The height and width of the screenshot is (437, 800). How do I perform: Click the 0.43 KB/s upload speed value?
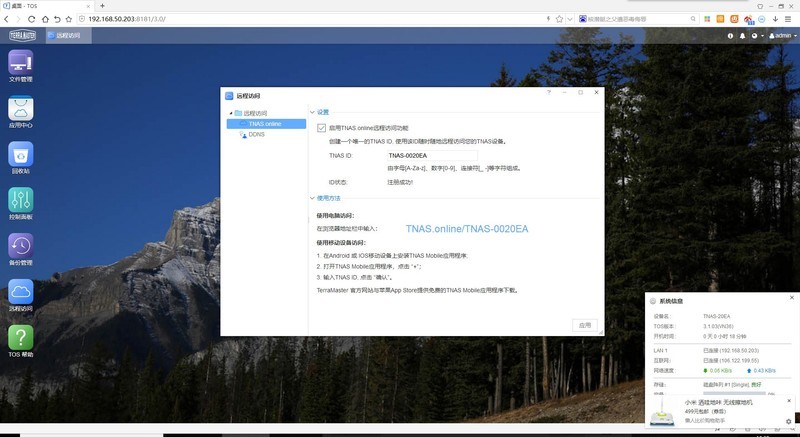click(x=764, y=370)
